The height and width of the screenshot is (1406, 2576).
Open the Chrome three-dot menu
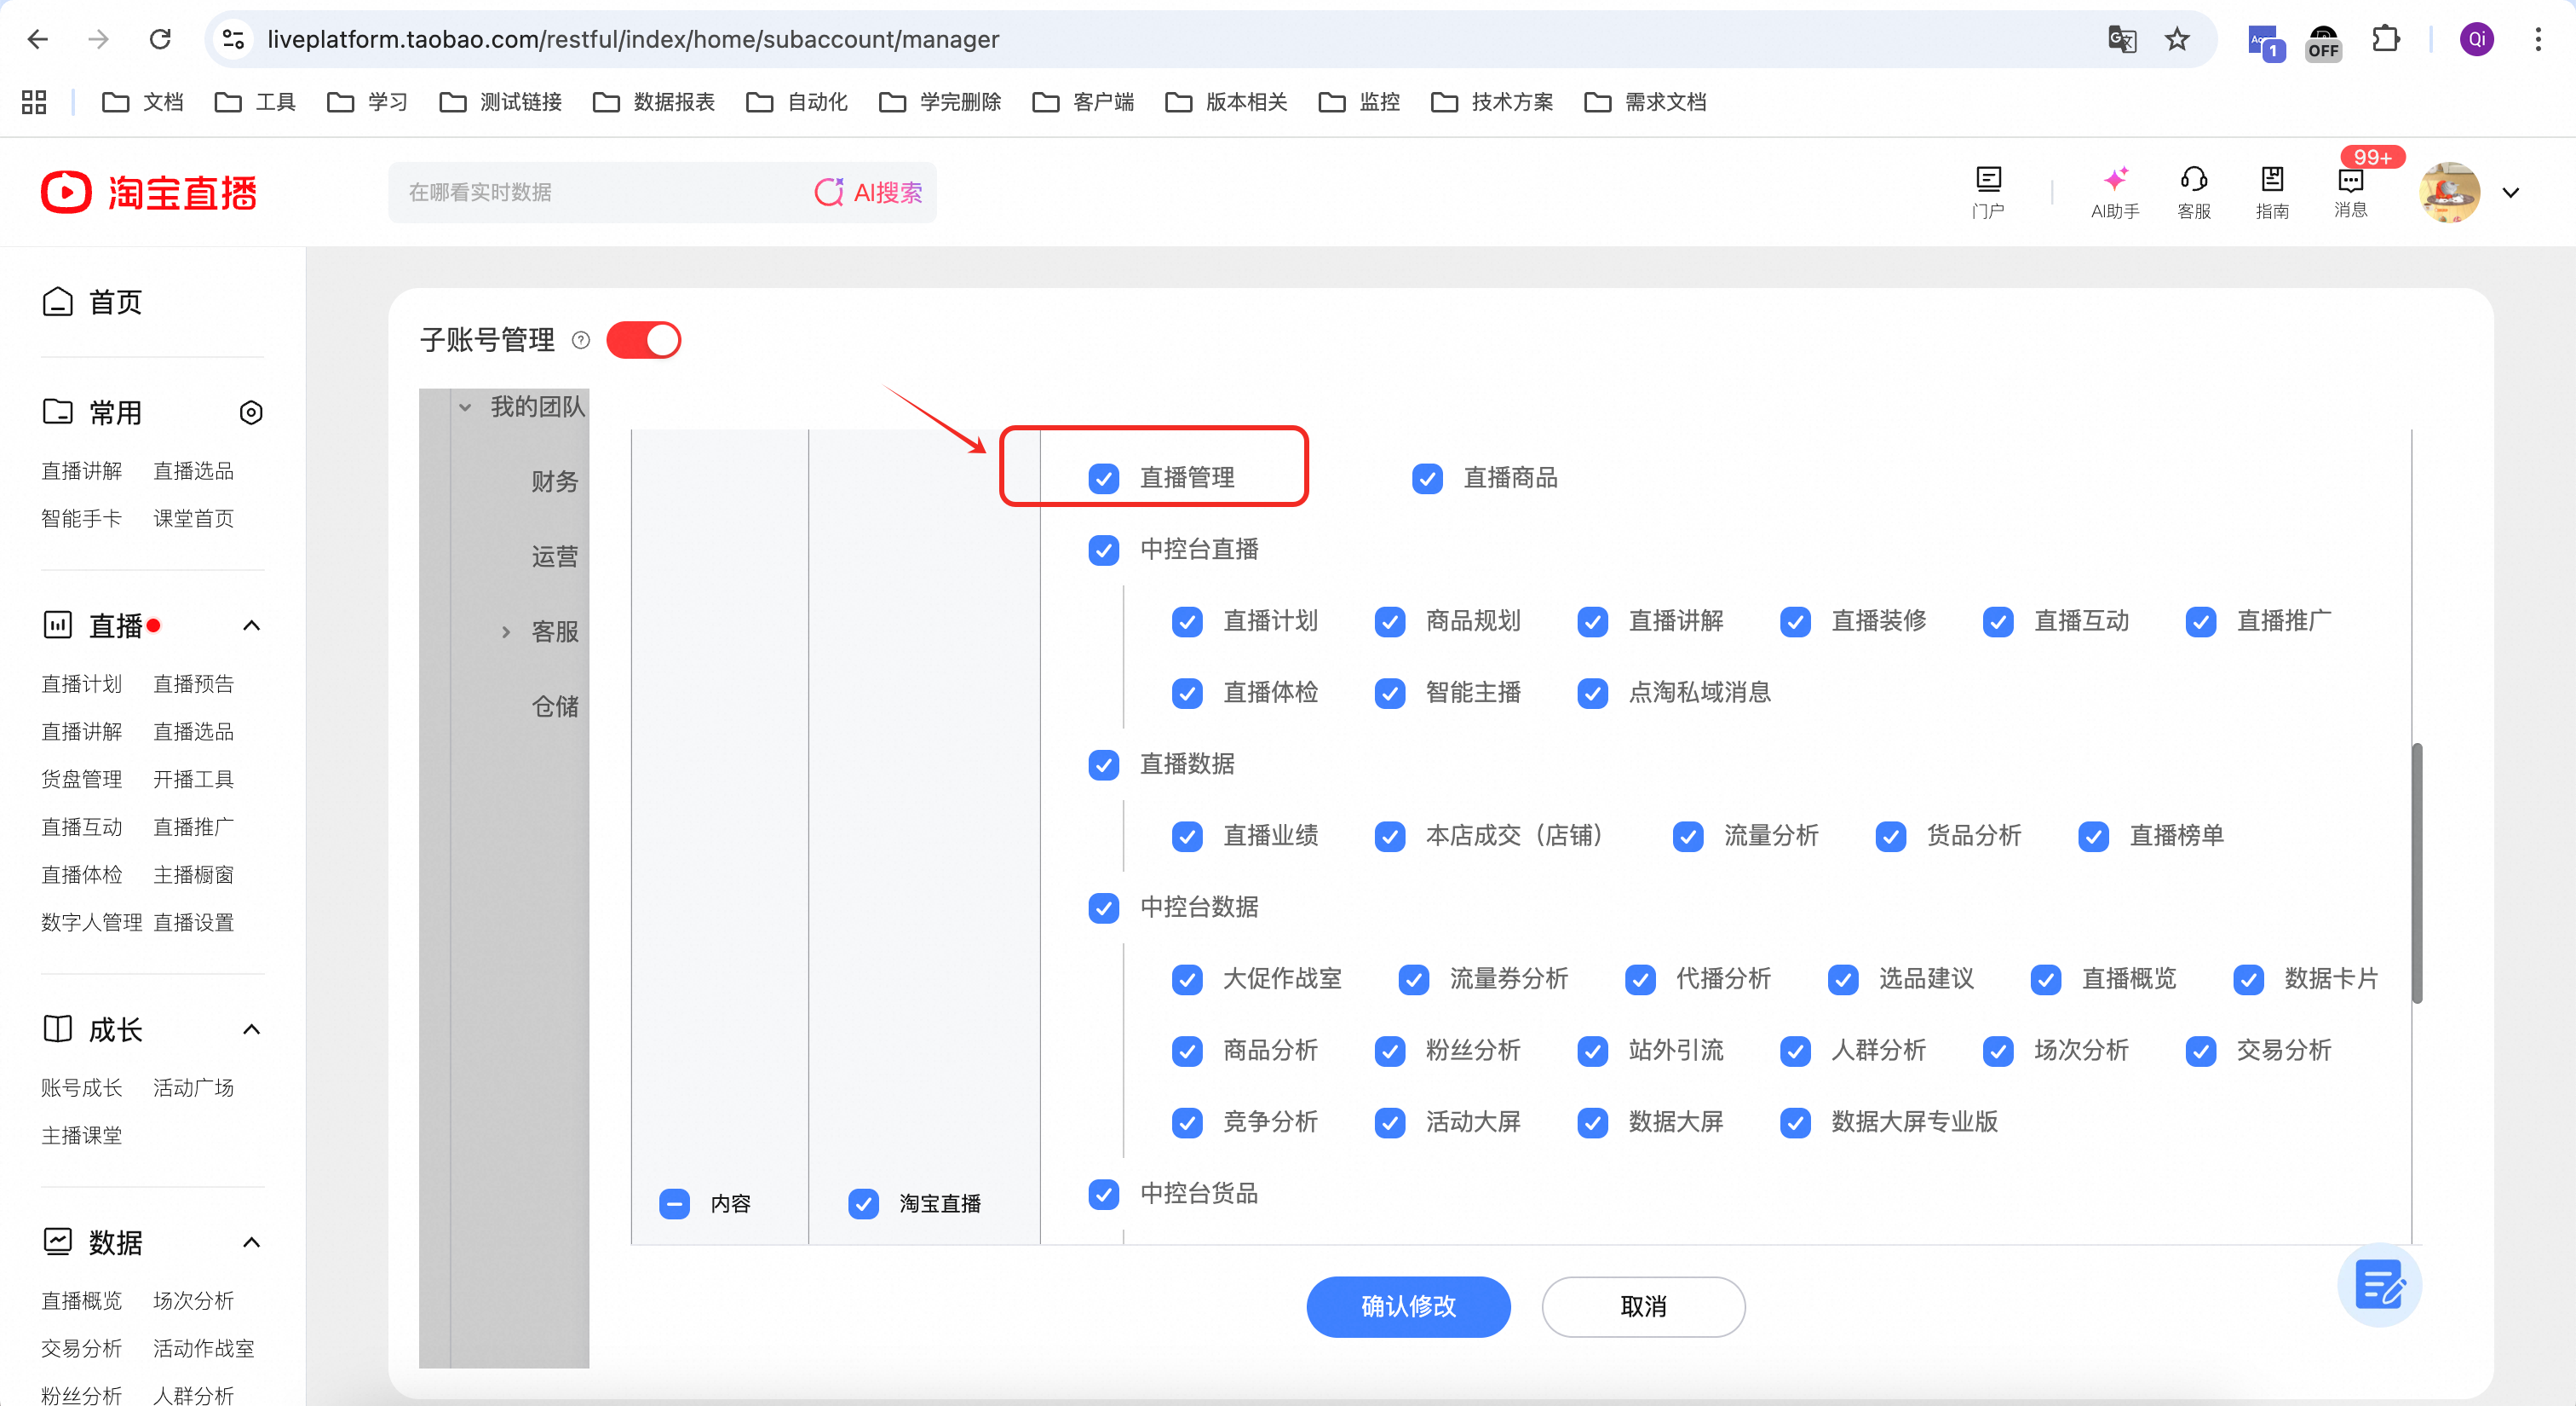tap(2538, 39)
